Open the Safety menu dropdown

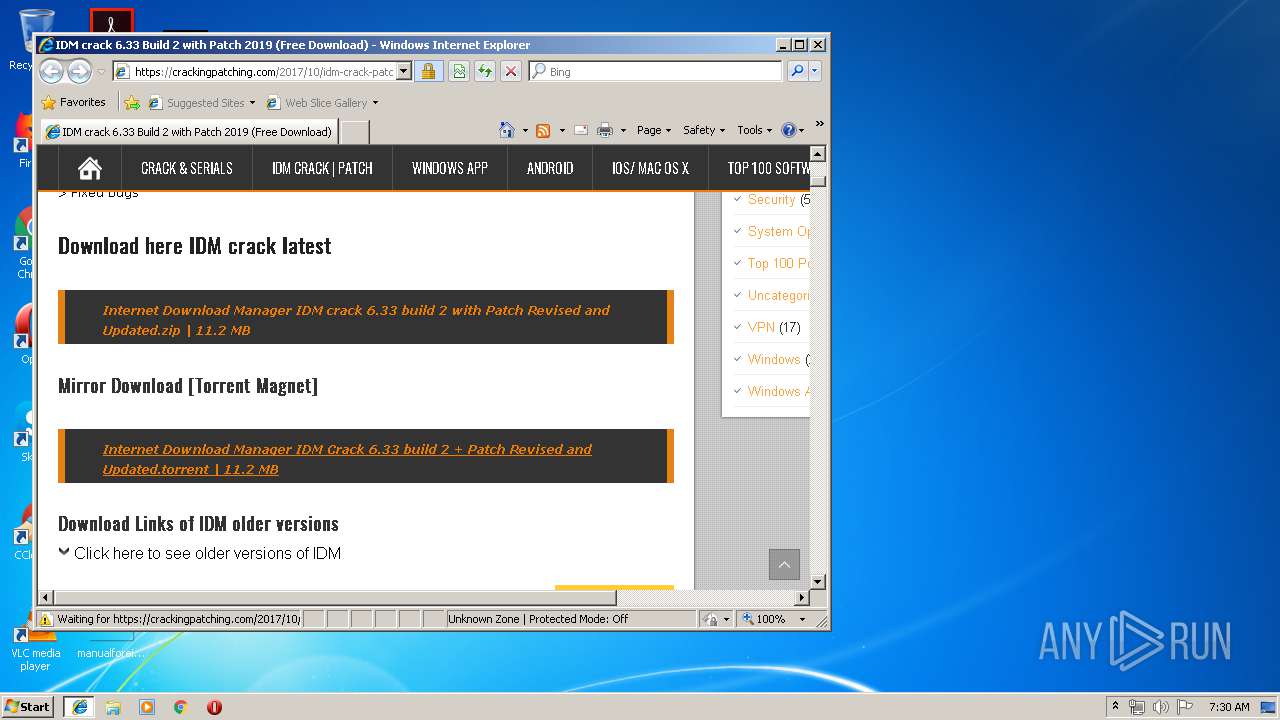tap(704, 130)
